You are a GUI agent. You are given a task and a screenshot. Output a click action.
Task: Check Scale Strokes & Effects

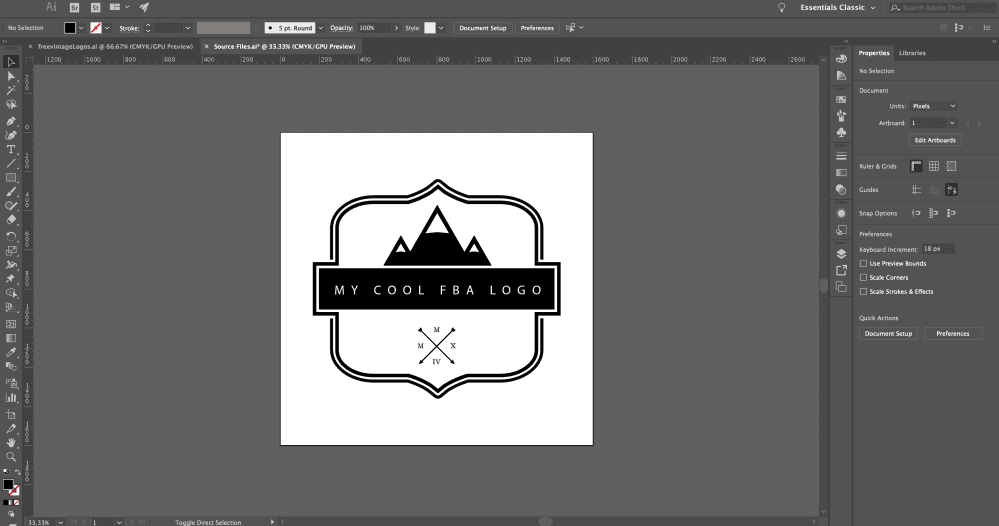click(863, 292)
